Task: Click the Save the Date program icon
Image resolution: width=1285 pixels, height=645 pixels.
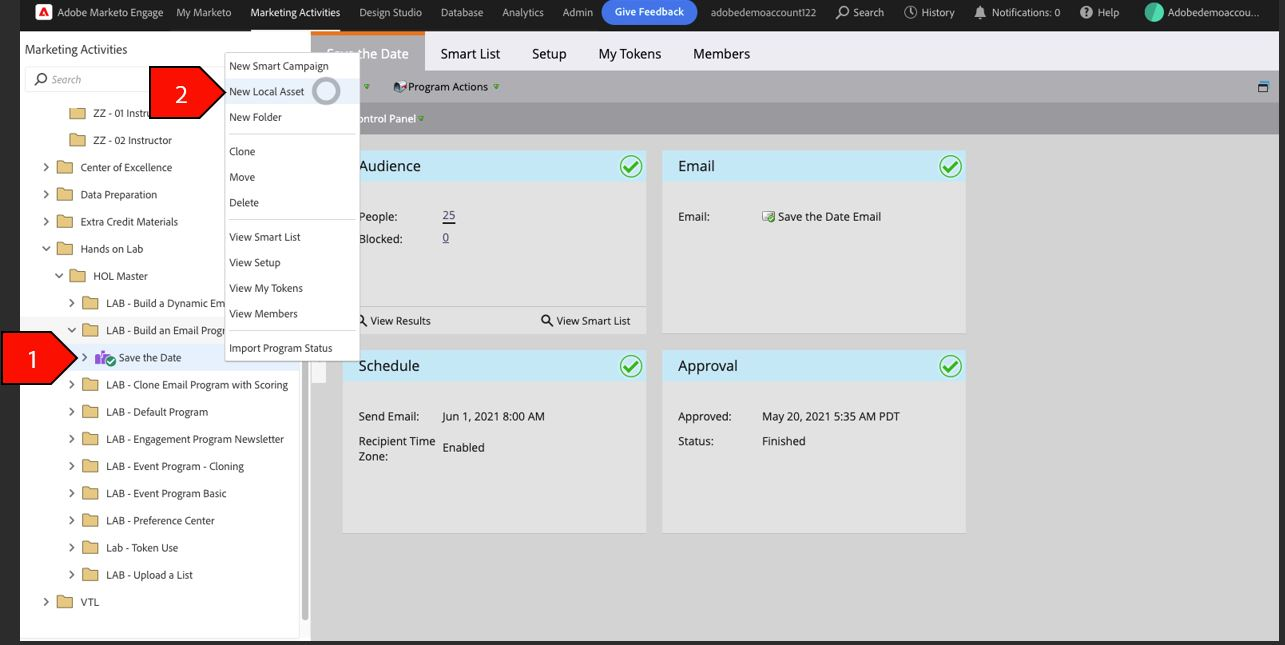Action: click(105, 358)
